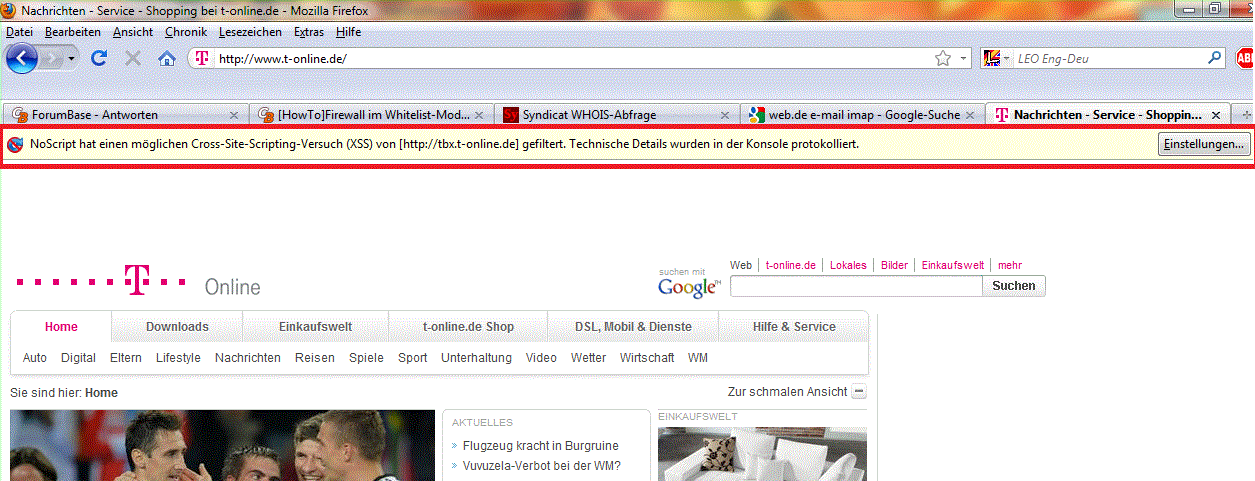The height and width of the screenshot is (481, 1255).
Task: Click the Suchen button
Action: (1013, 286)
